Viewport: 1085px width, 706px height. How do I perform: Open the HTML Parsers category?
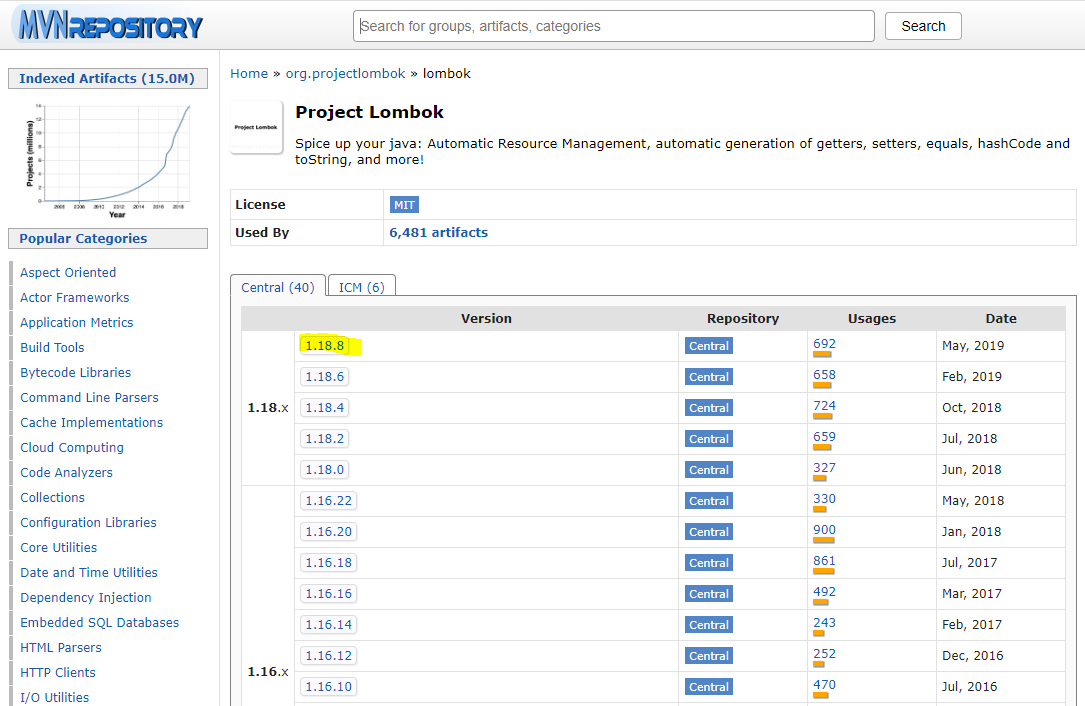[x=61, y=647]
